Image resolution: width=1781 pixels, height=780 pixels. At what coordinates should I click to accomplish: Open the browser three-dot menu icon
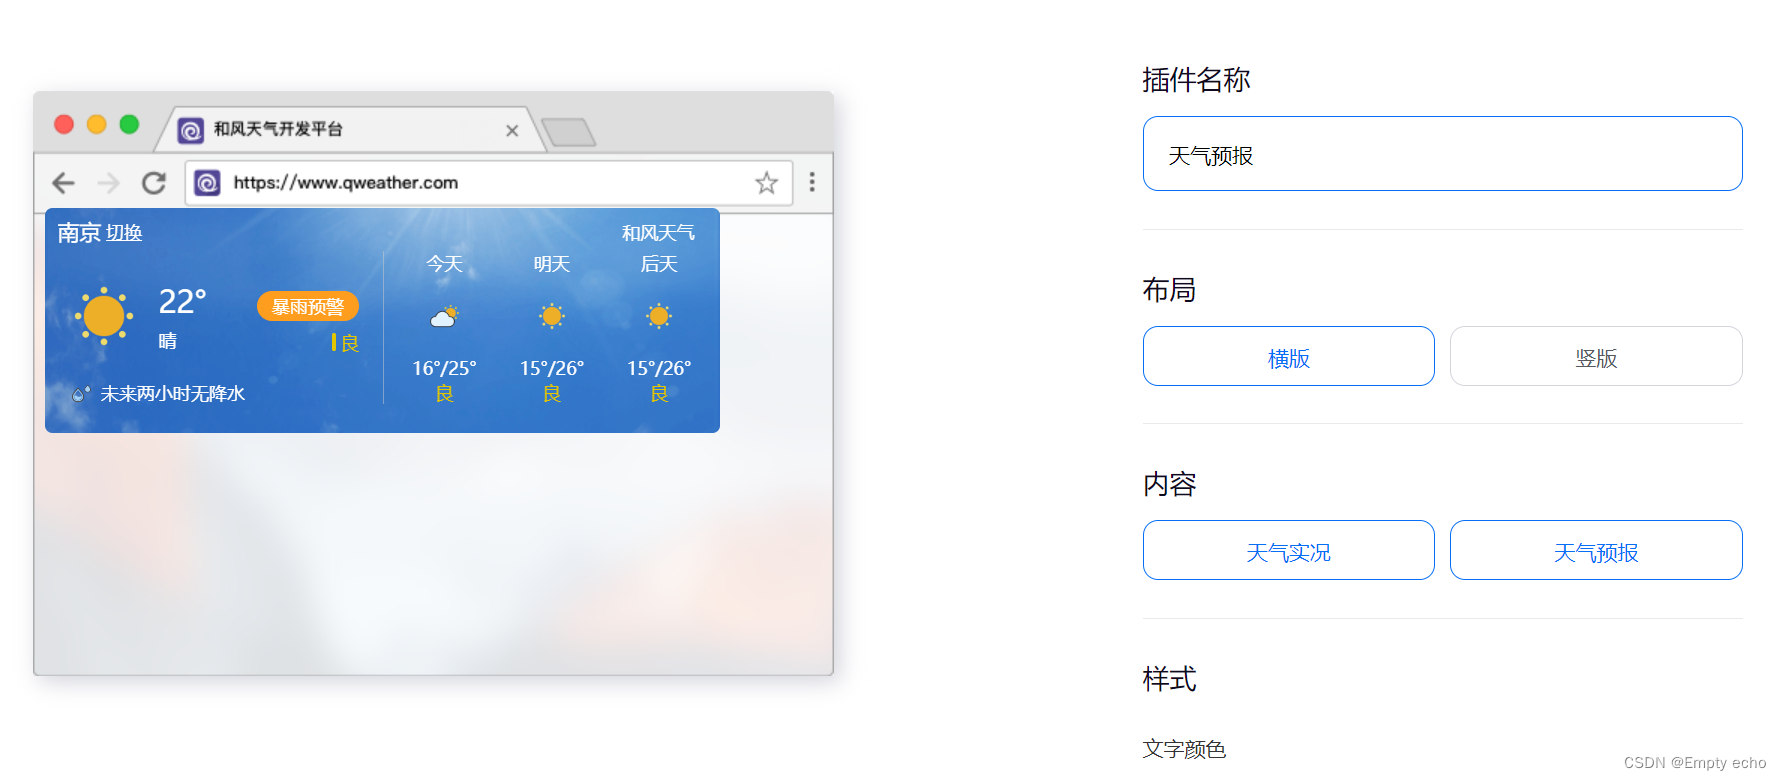[x=812, y=182]
